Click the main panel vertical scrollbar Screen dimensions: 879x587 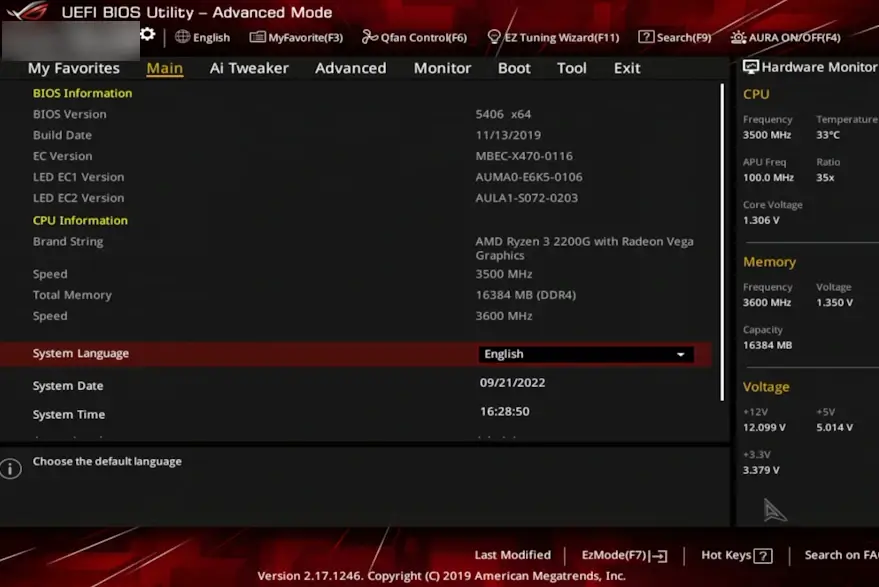(722, 242)
